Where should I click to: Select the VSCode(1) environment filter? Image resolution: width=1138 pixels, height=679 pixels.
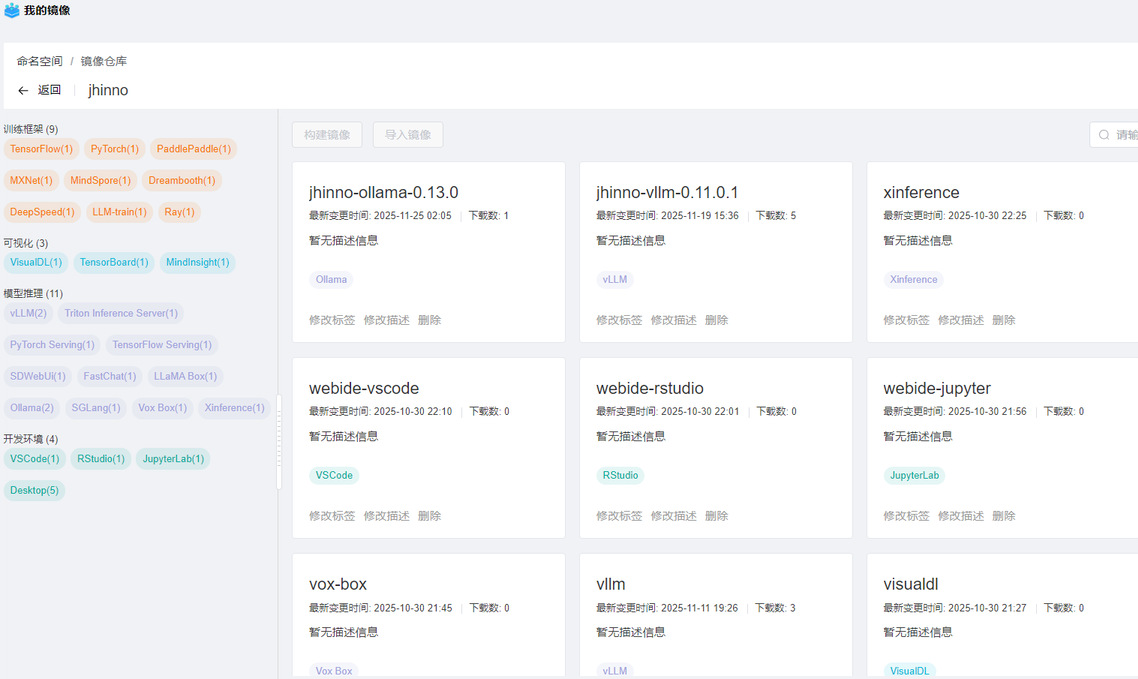[35, 459]
